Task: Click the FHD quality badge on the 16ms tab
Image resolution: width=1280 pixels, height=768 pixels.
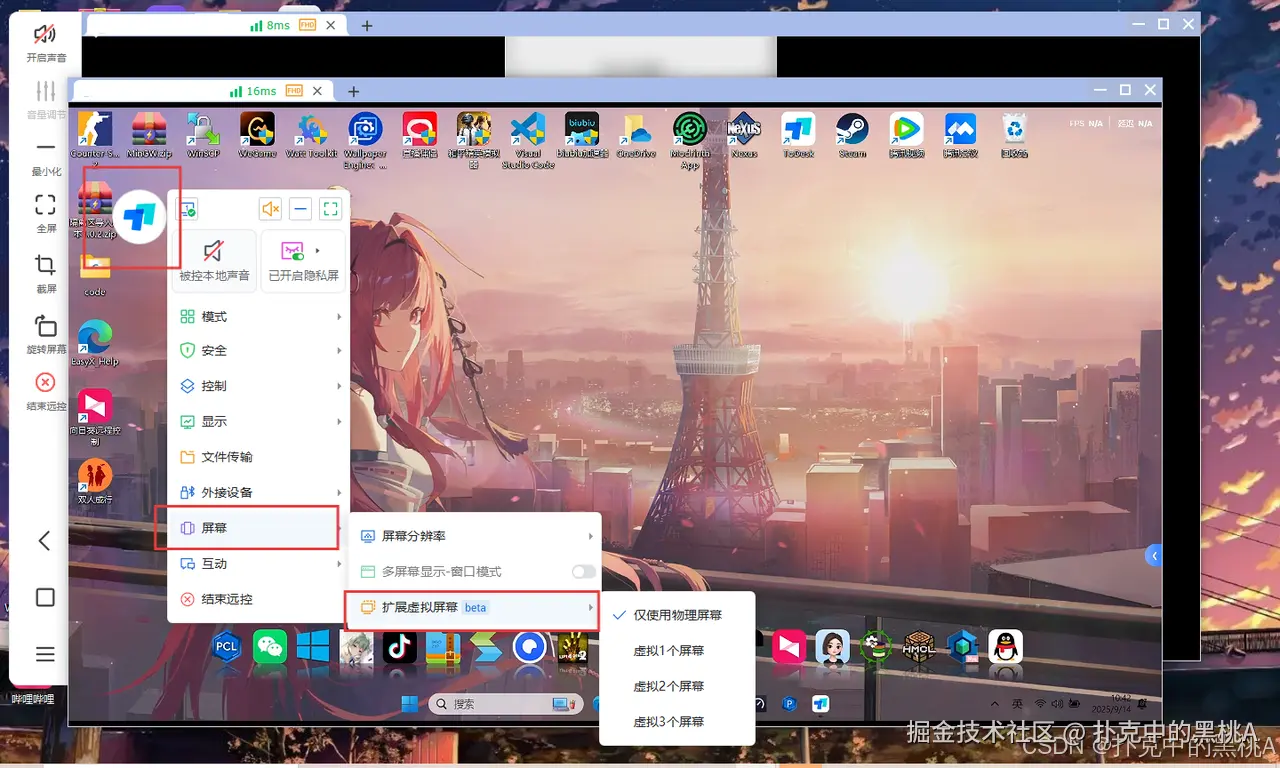Action: [294, 91]
